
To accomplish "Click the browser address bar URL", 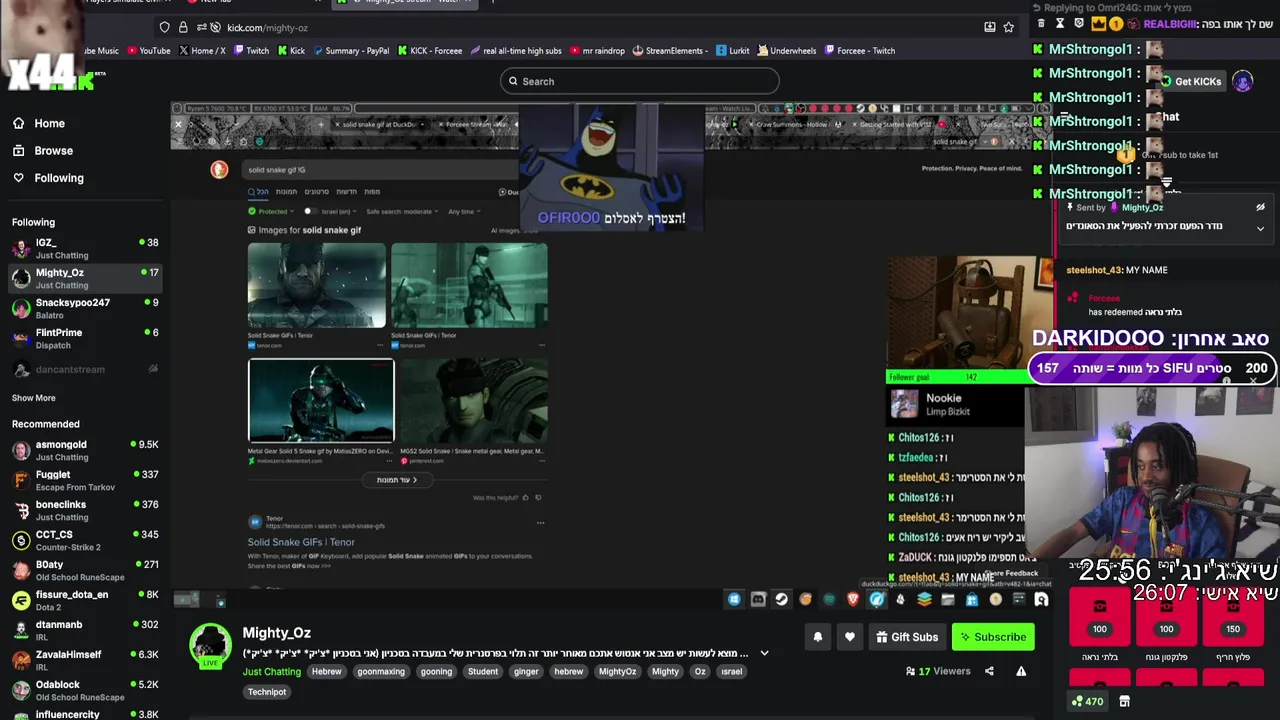I will [267, 27].
